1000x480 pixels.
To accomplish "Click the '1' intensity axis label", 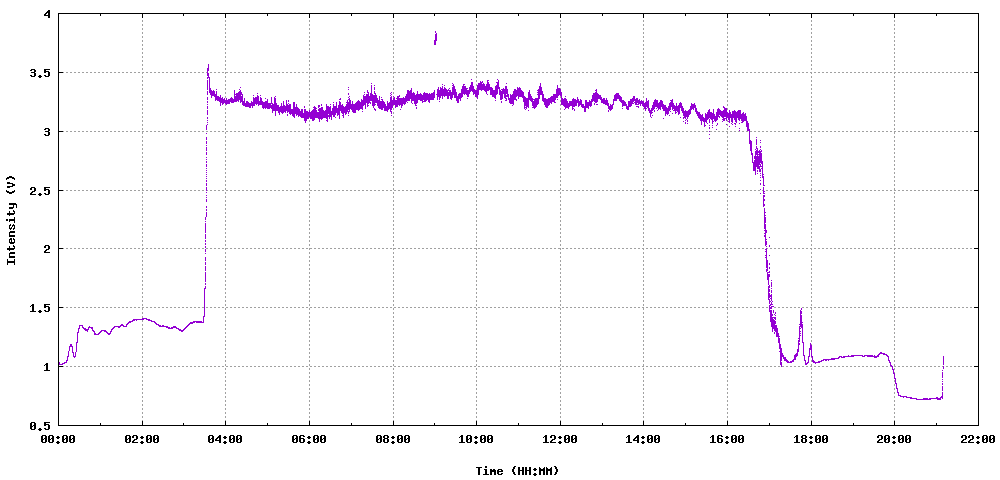I will (48, 367).
